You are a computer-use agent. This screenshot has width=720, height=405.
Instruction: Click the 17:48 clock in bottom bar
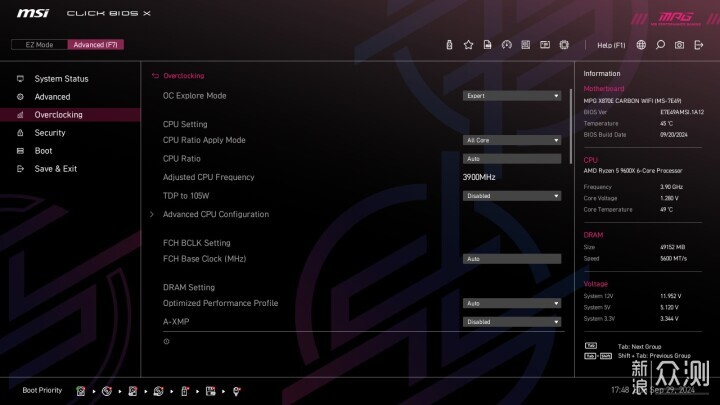click(x=620, y=390)
